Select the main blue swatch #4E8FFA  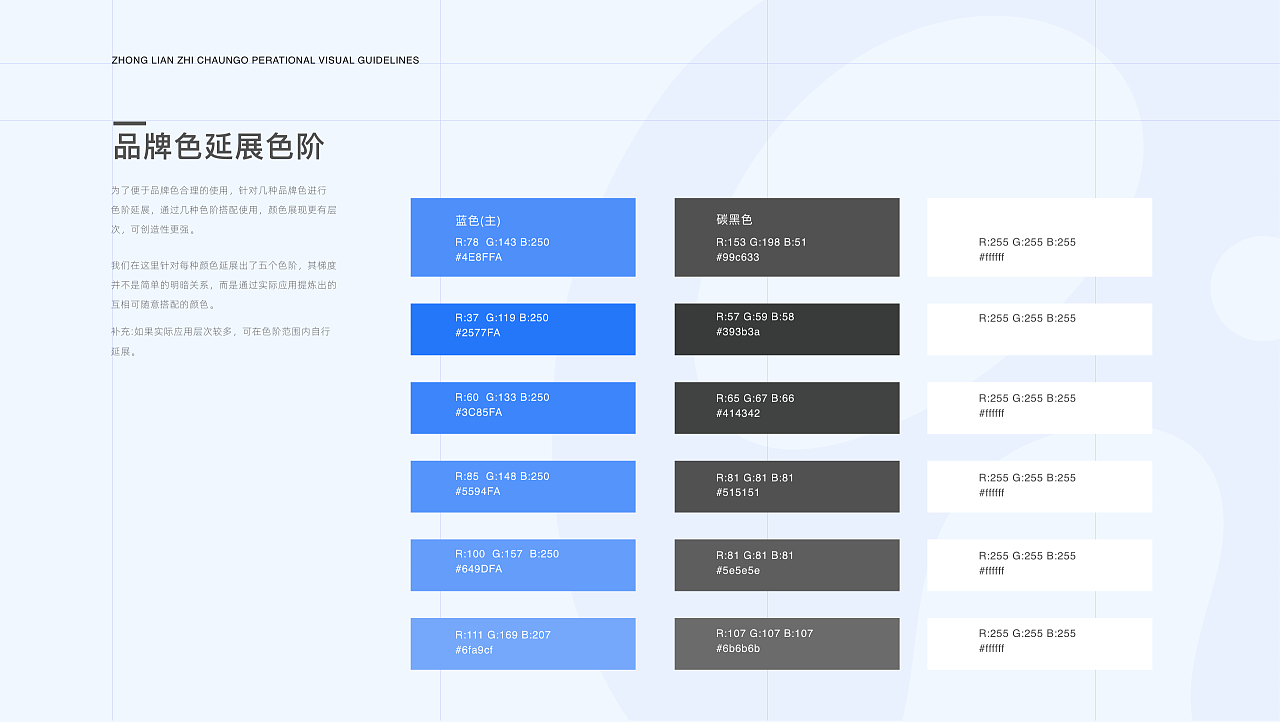pyautogui.click(x=523, y=237)
